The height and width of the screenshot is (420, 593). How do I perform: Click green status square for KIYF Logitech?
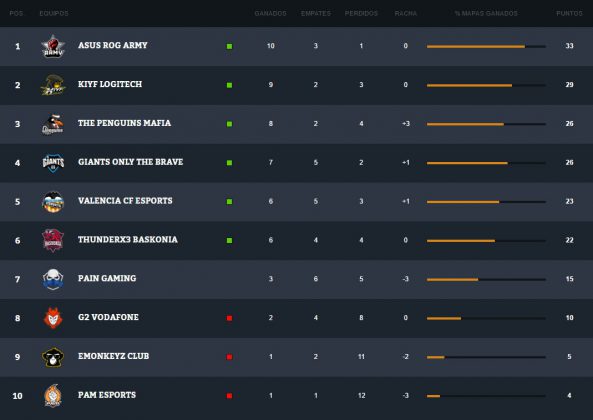tap(229, 85)
